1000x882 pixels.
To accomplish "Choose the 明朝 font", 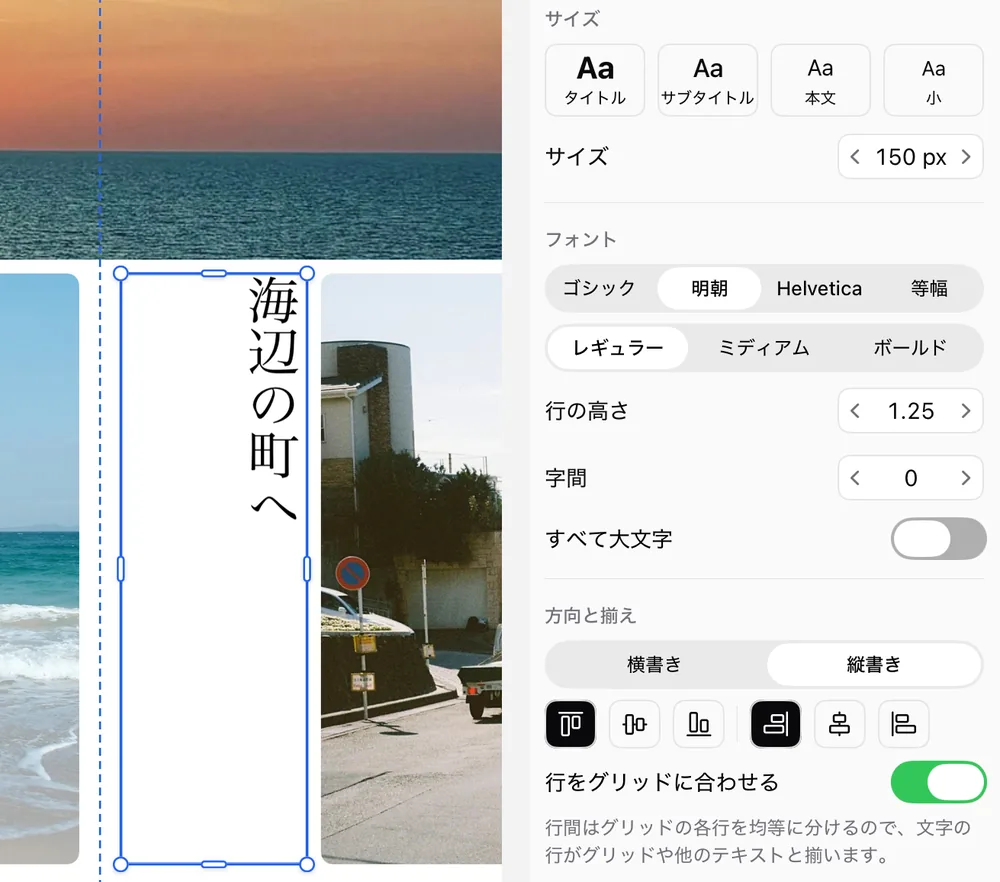I will point(709,288).
